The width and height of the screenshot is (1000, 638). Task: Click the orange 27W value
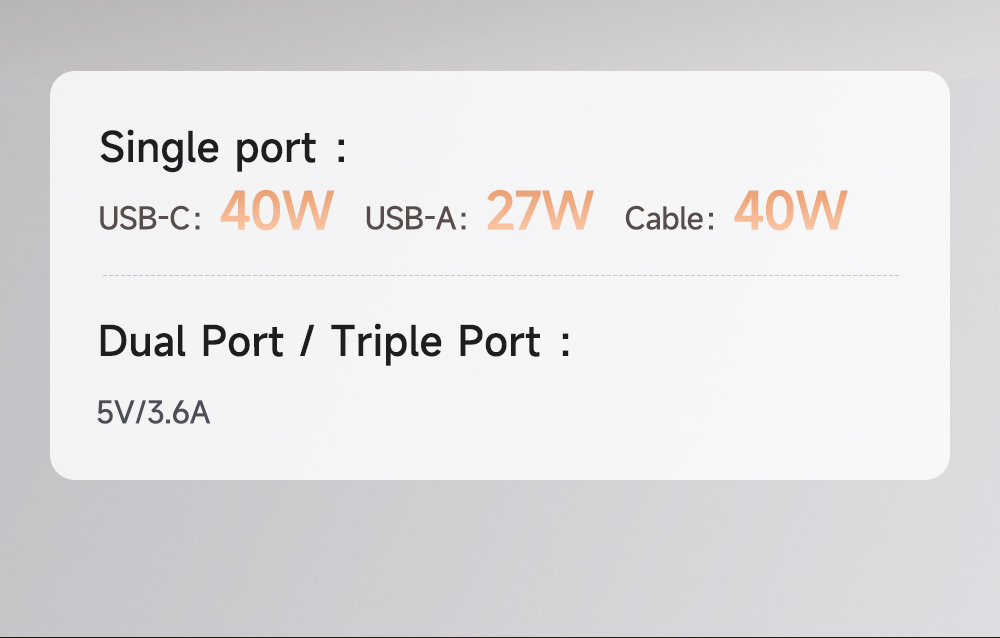(540, 210)
